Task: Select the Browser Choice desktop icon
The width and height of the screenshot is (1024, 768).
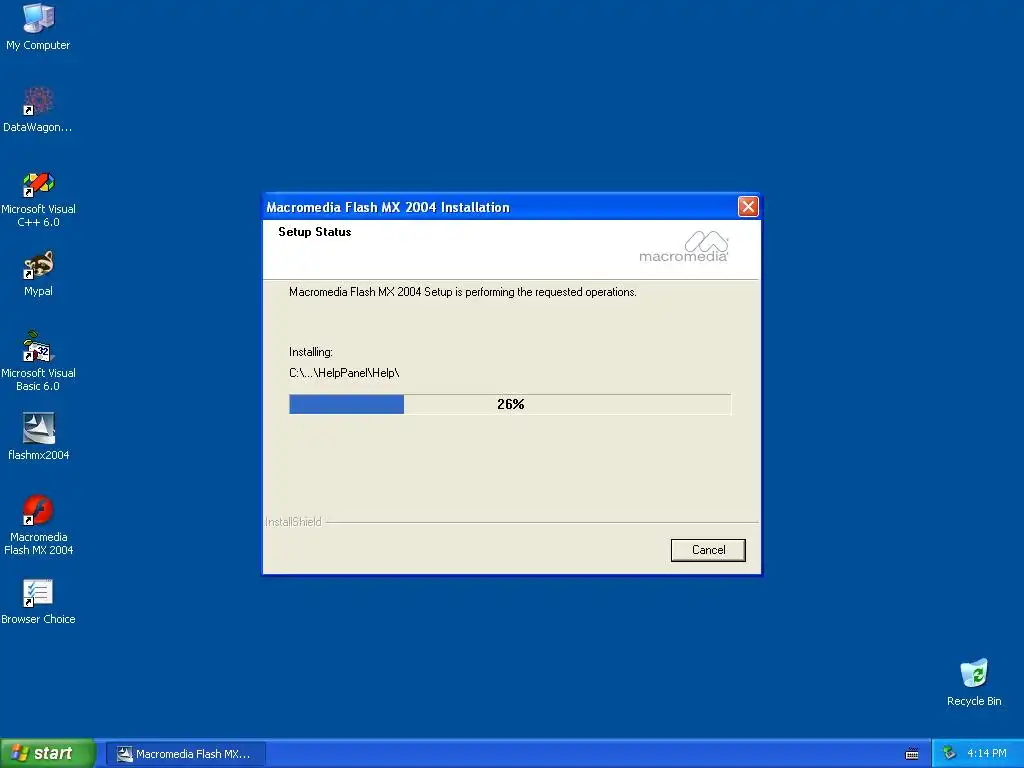Action: coord(38,601)
